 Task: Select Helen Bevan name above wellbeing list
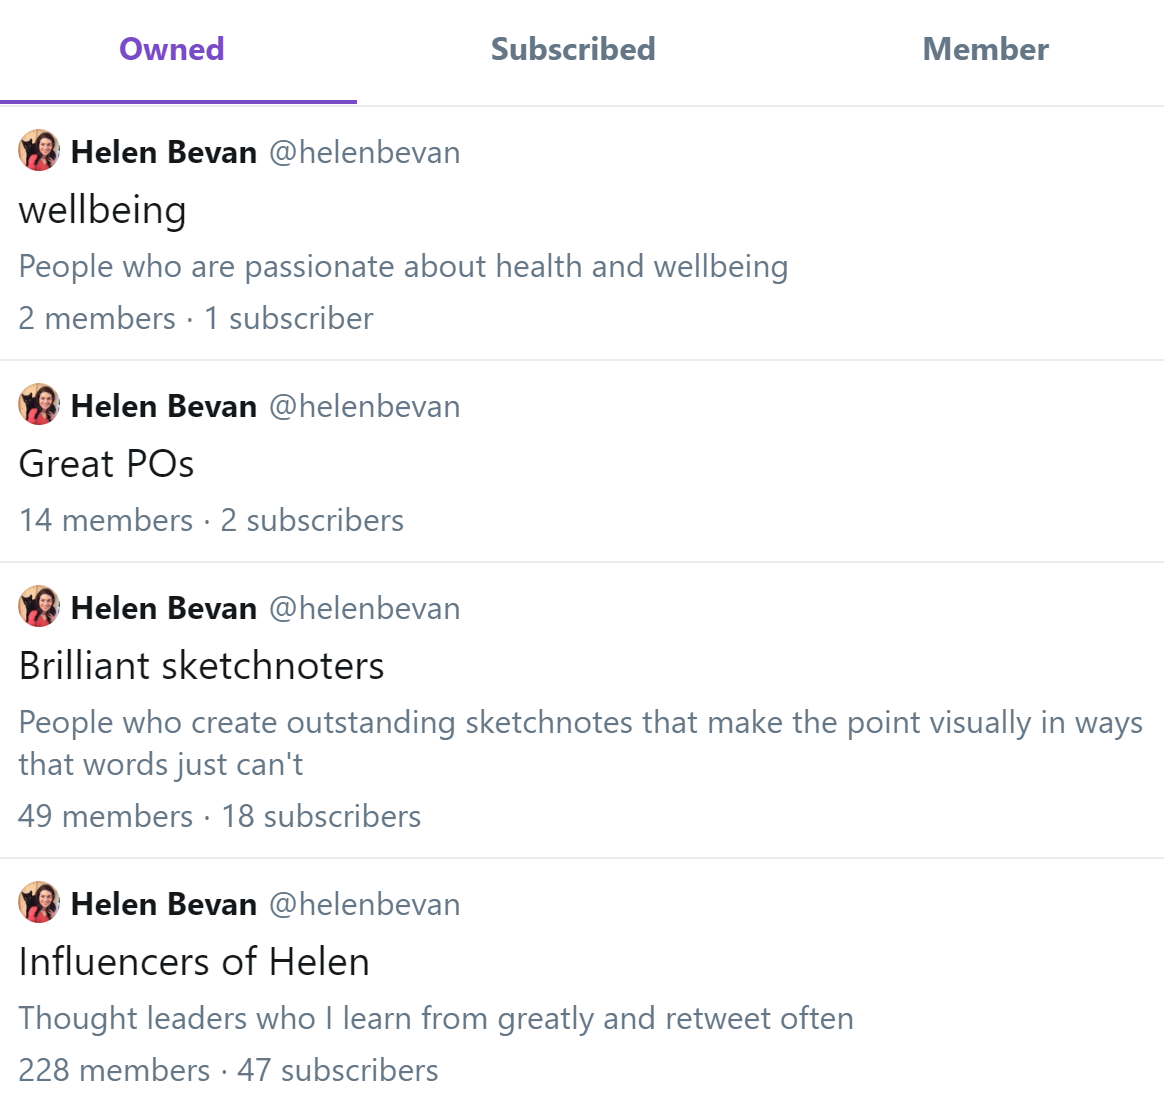pyautogui.click(x=164, y=152)
